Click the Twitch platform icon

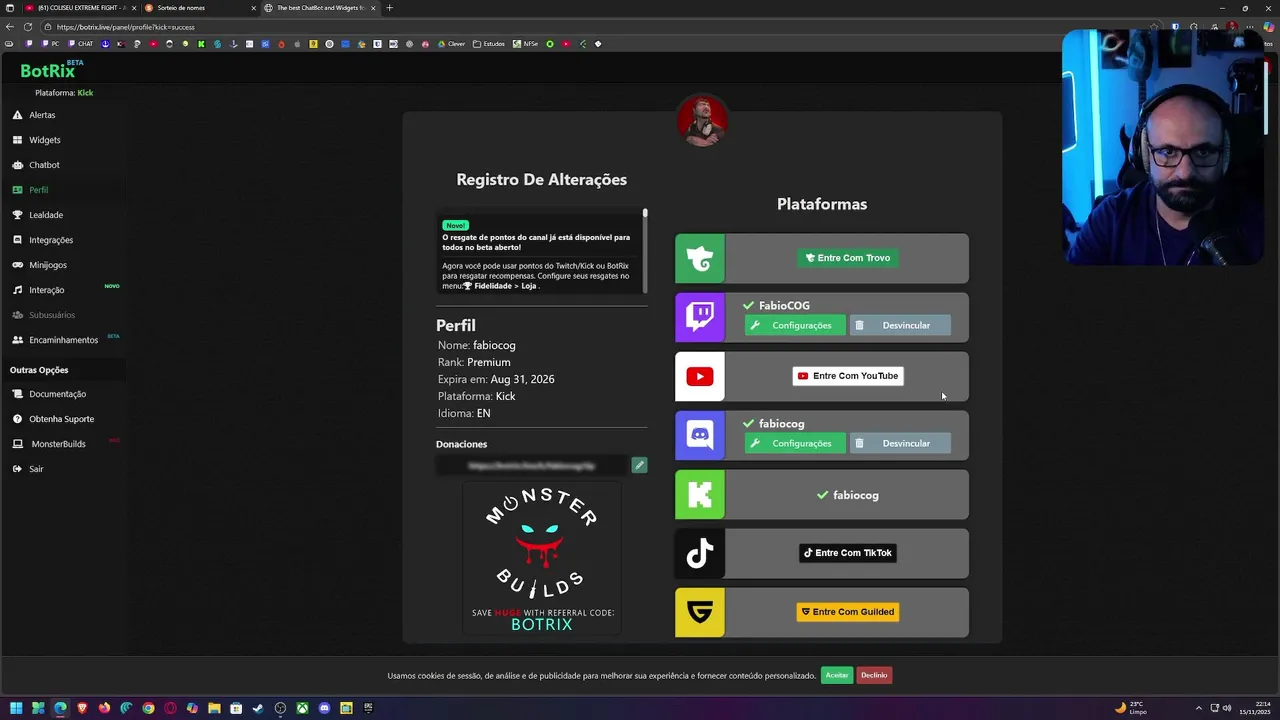click(700, 317)
